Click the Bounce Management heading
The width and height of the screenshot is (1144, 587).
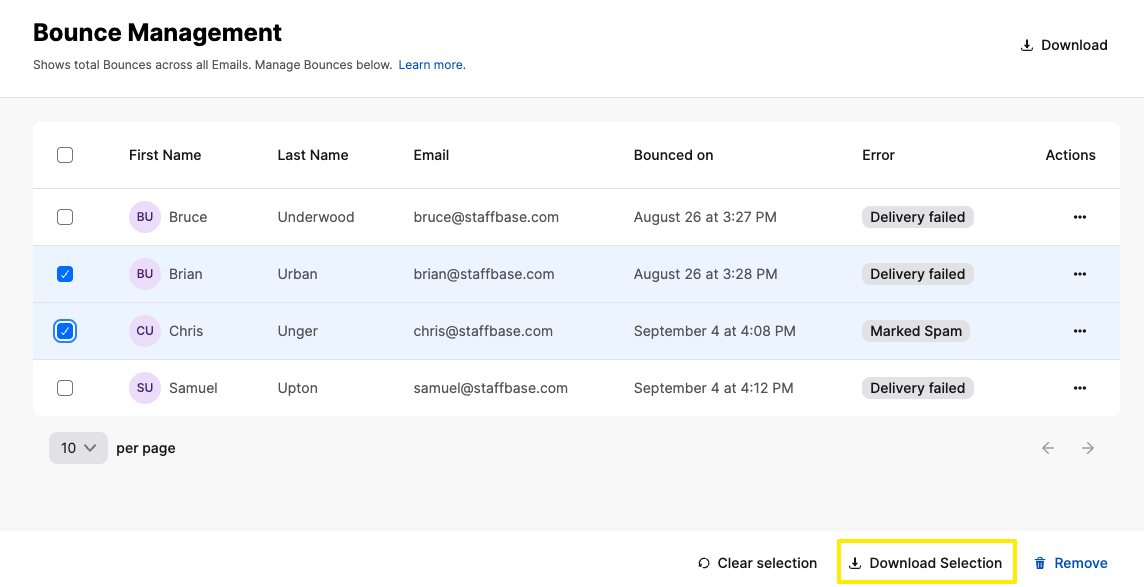158,32
